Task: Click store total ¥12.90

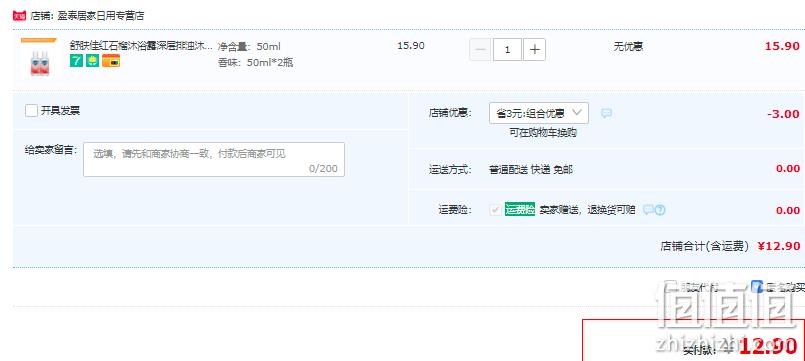Action: tap(779, 246)
